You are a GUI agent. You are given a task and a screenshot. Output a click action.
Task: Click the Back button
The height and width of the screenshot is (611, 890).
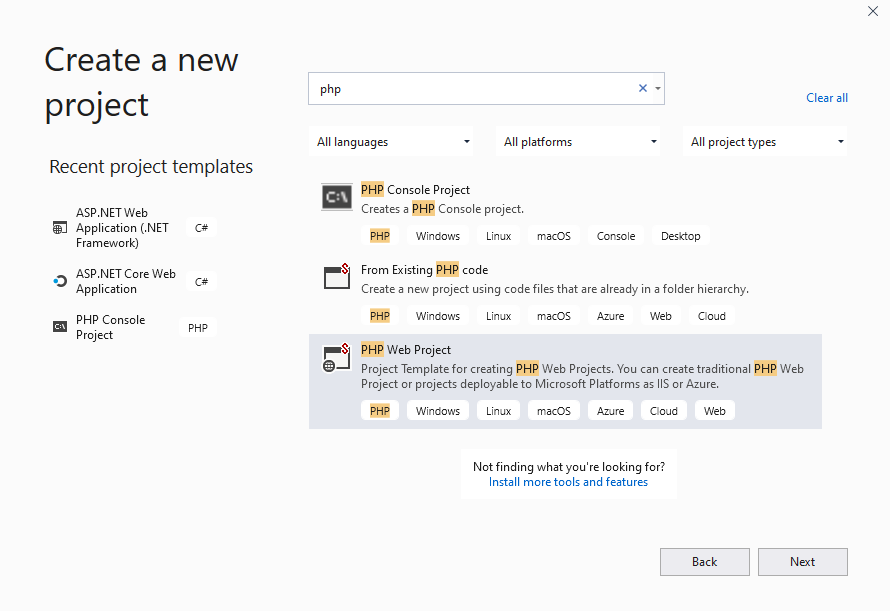coord(704,562)
